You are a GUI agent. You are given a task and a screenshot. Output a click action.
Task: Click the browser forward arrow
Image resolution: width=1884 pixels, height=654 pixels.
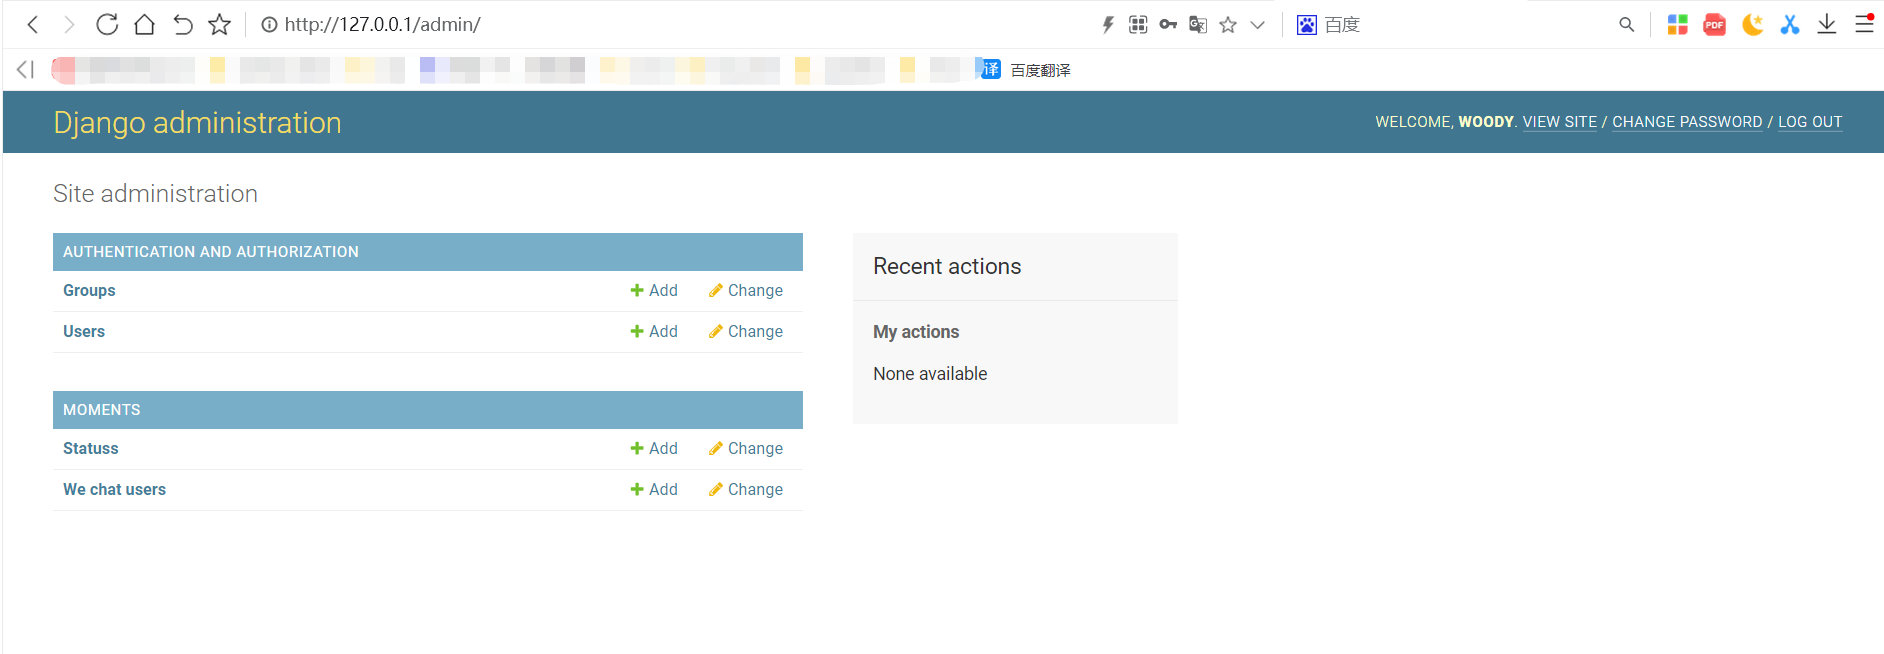point(69,24)
